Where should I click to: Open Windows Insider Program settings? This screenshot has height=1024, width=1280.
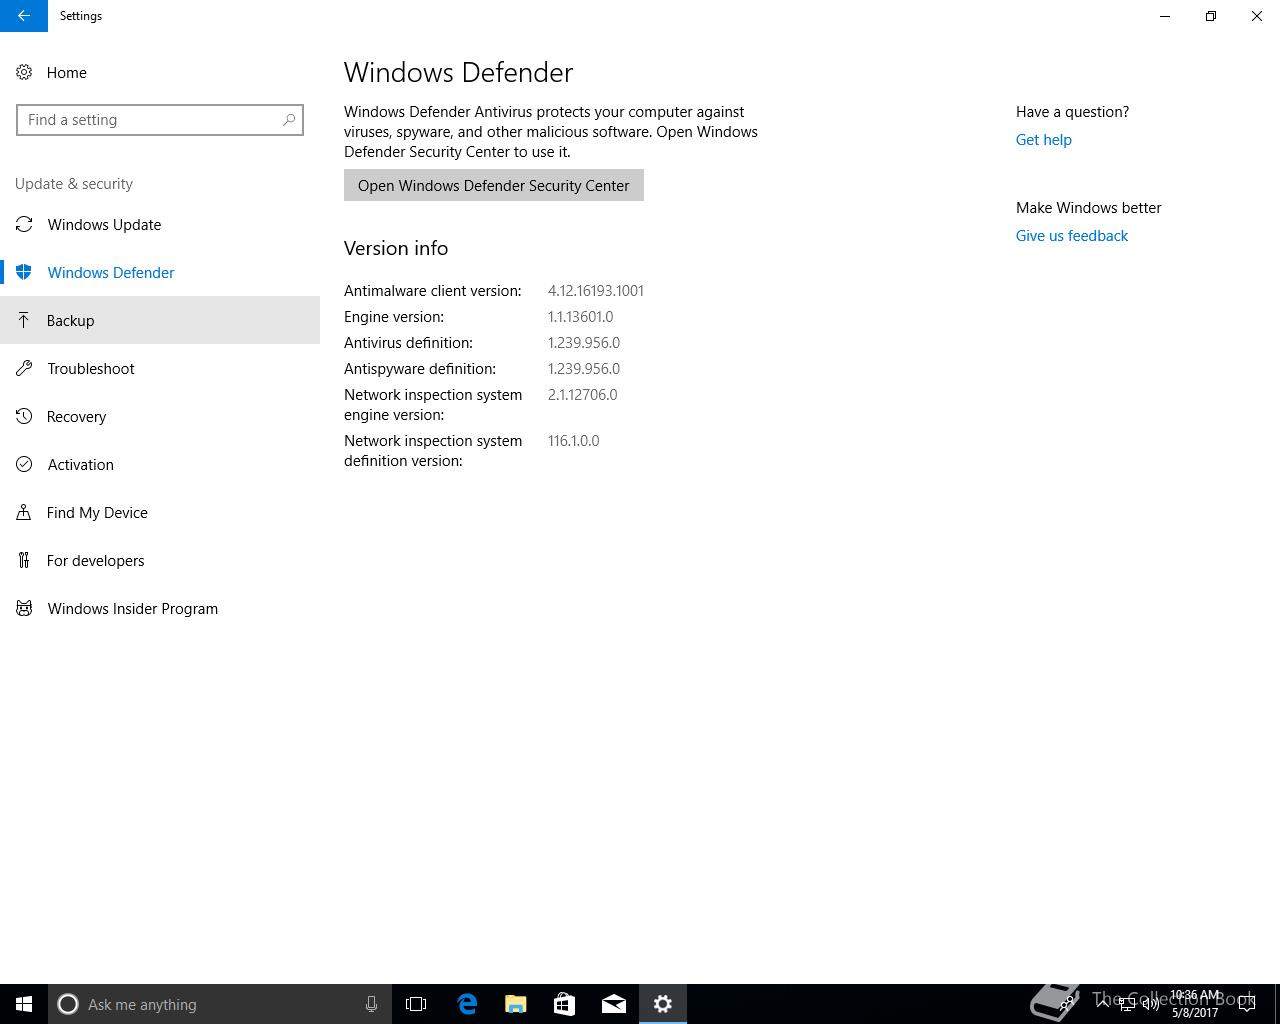(x=160, y=608)
